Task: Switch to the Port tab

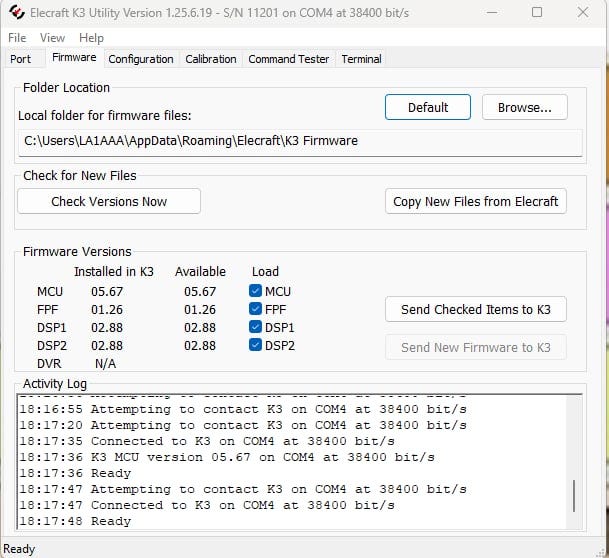Action: pos(20,59)
